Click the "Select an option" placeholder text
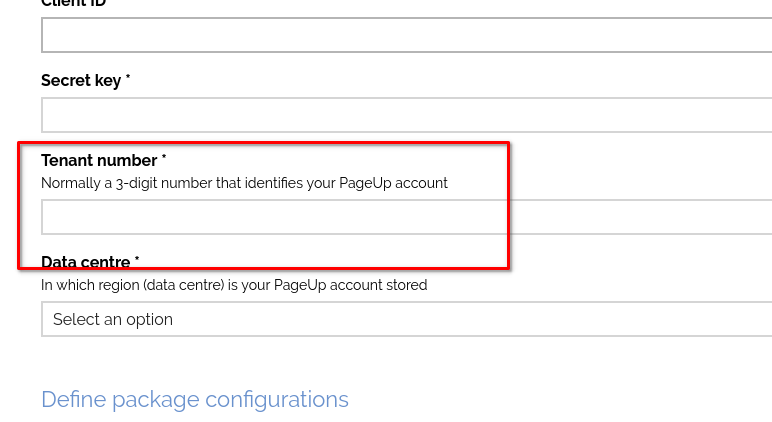772x422 pixels. [x=113, y=319]
